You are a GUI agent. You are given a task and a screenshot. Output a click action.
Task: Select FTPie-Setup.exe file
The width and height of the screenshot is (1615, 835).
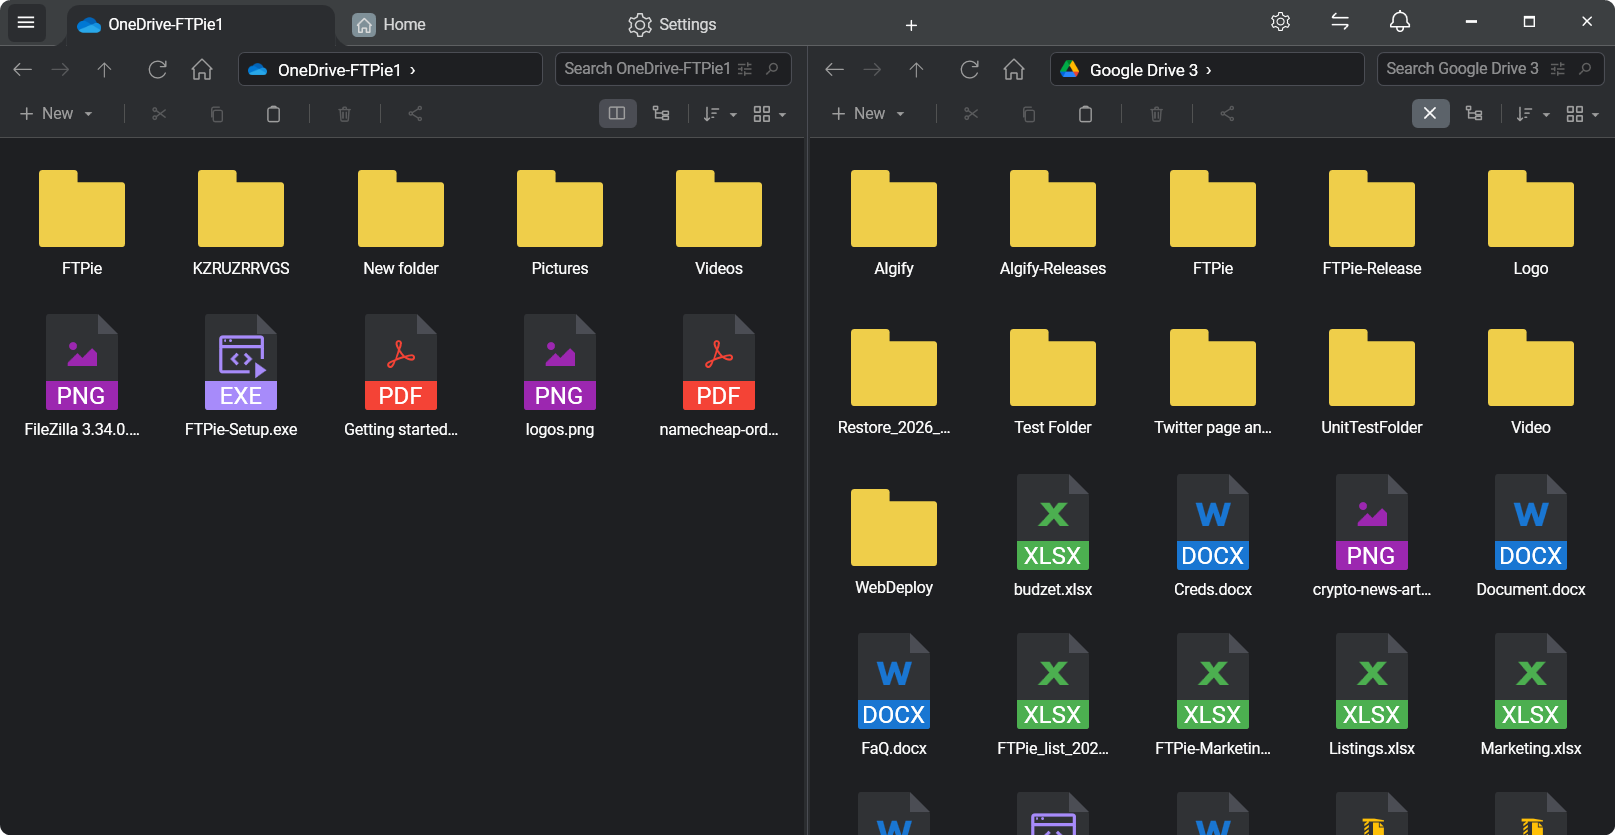[x=241, y=376]
